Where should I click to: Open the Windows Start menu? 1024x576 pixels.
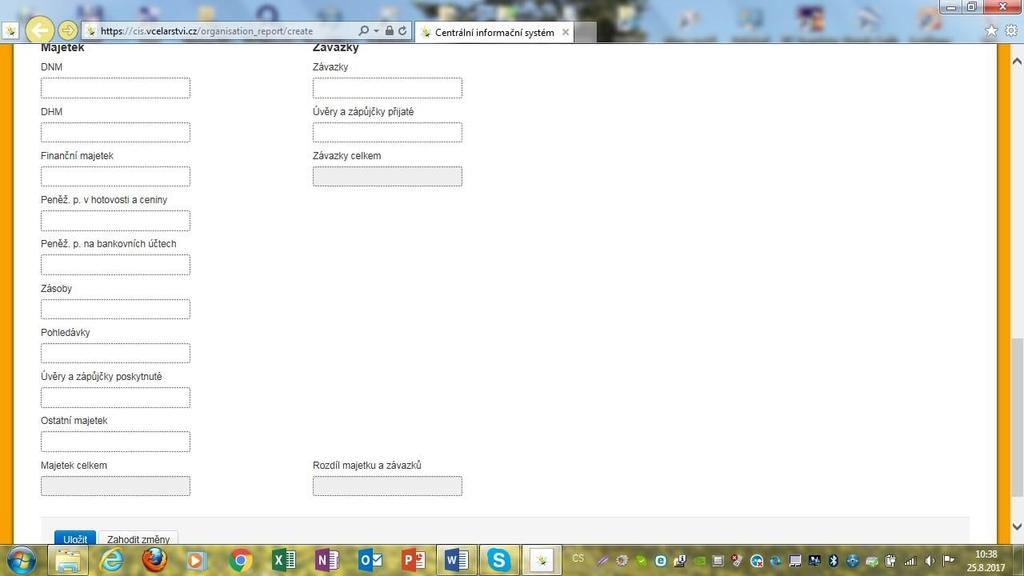pyautogui.click(x=21, y=560)
